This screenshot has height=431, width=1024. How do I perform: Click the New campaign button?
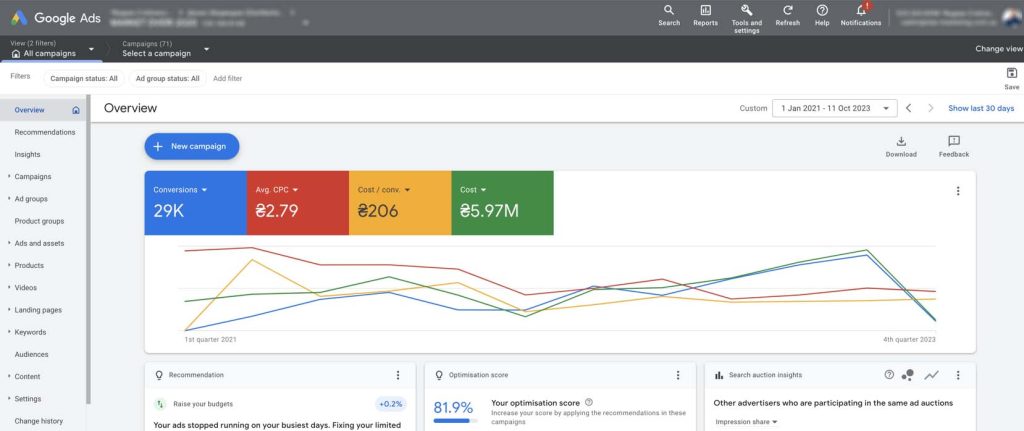click(x=192, y=146)
